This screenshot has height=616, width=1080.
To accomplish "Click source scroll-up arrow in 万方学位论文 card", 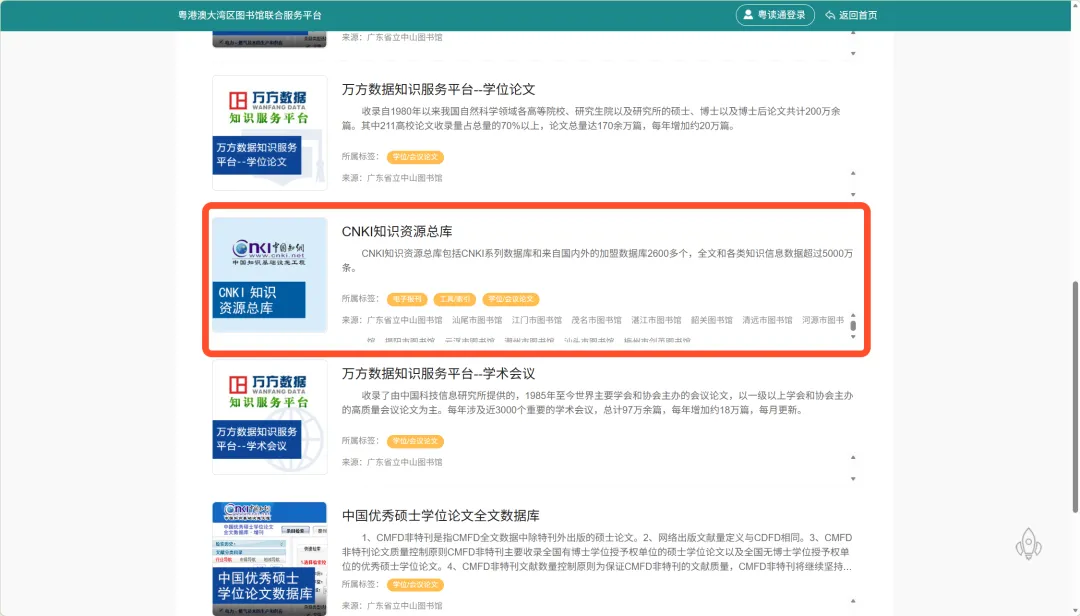I will 853,173.
